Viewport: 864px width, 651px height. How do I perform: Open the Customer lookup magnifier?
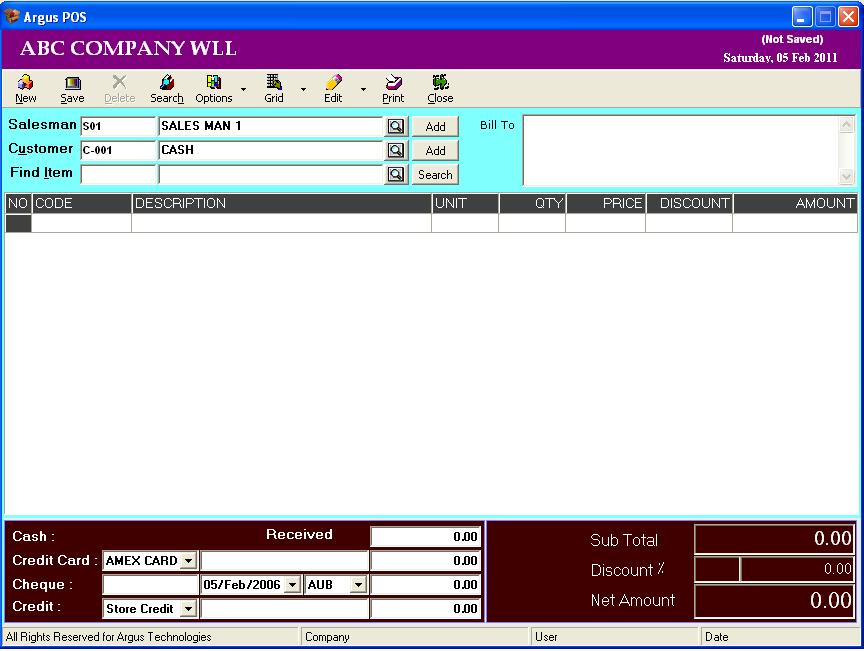tap(394, 149)
